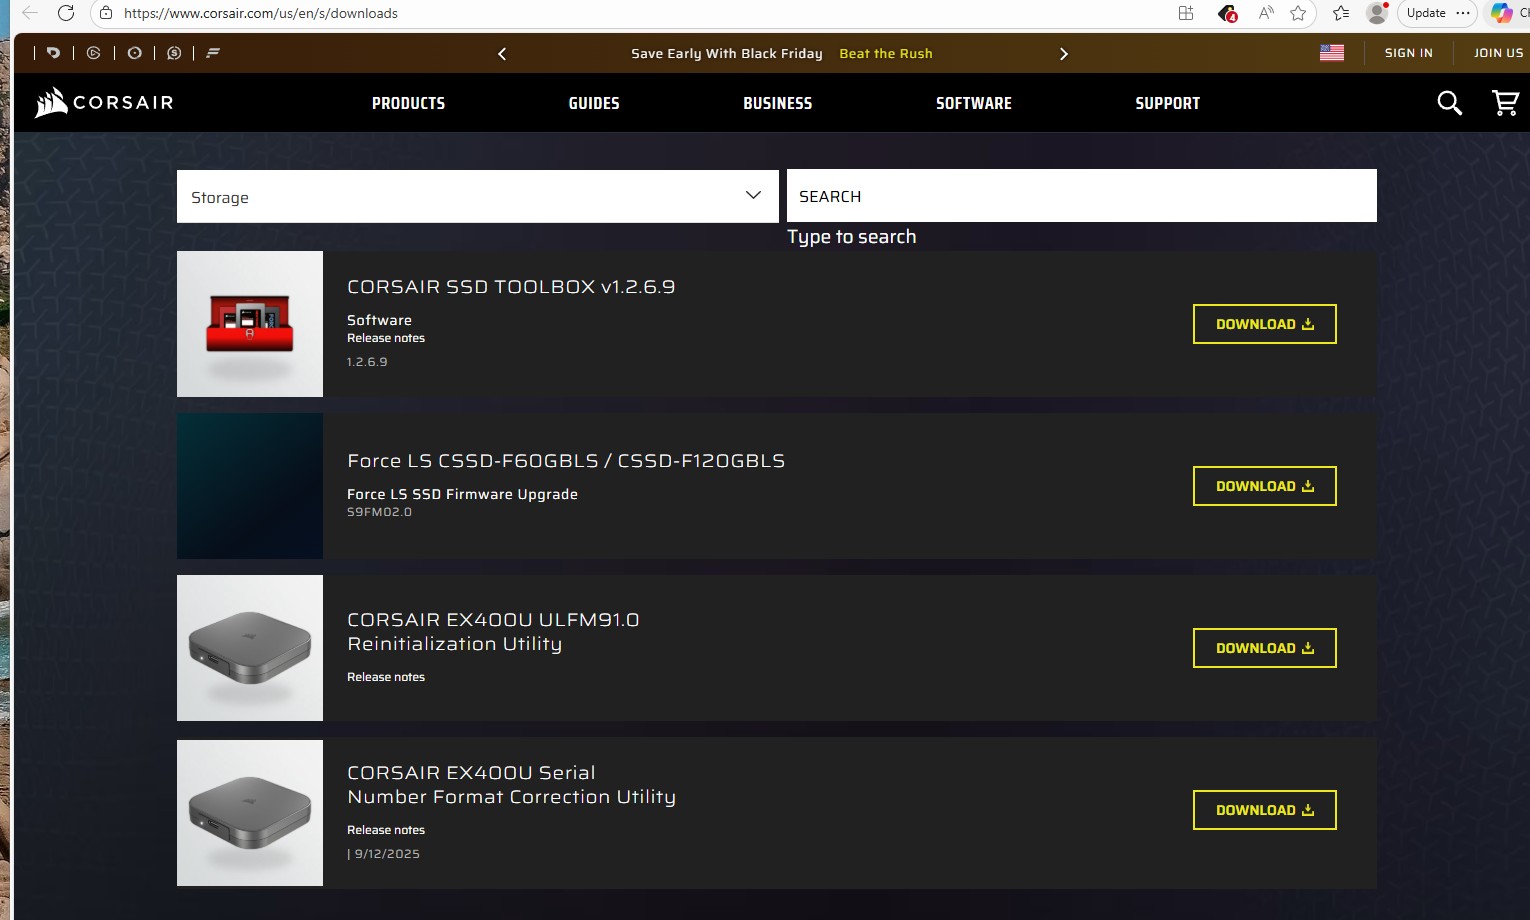Click the SIGN IN link
1530x920 pixels.
(1408, 53)
